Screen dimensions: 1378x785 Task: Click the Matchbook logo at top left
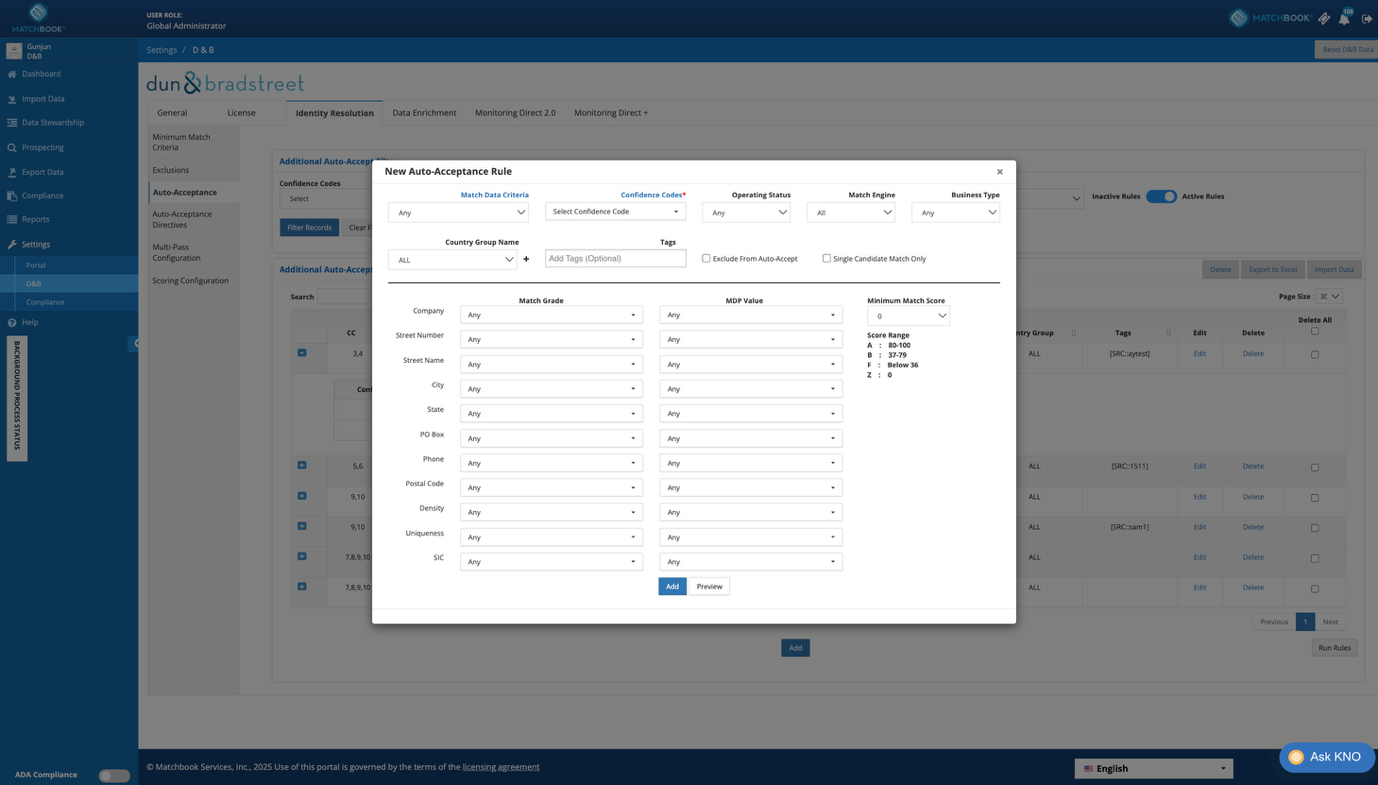38,17
